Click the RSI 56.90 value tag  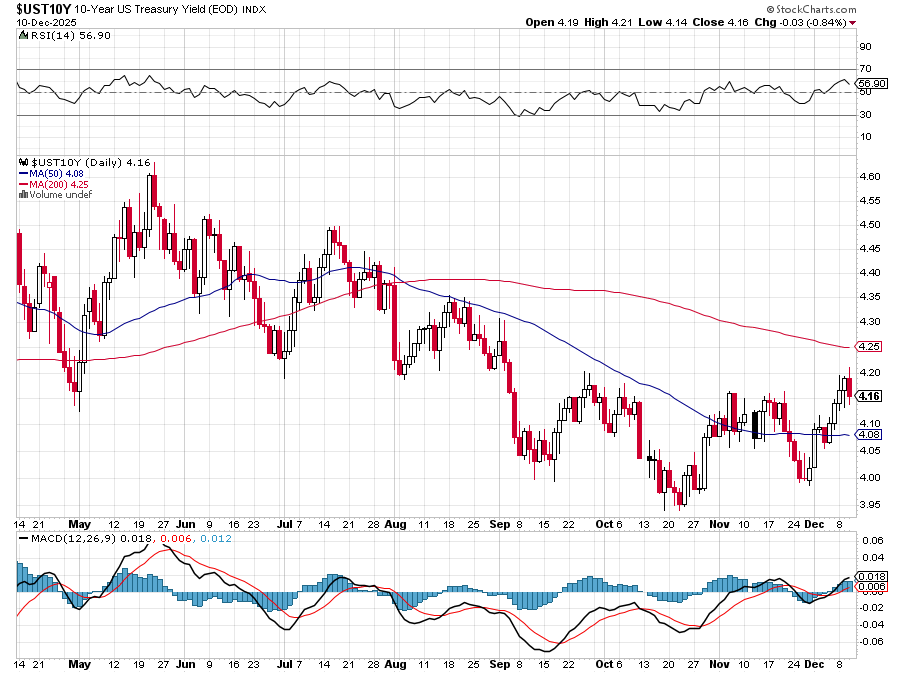coord(871,83)
